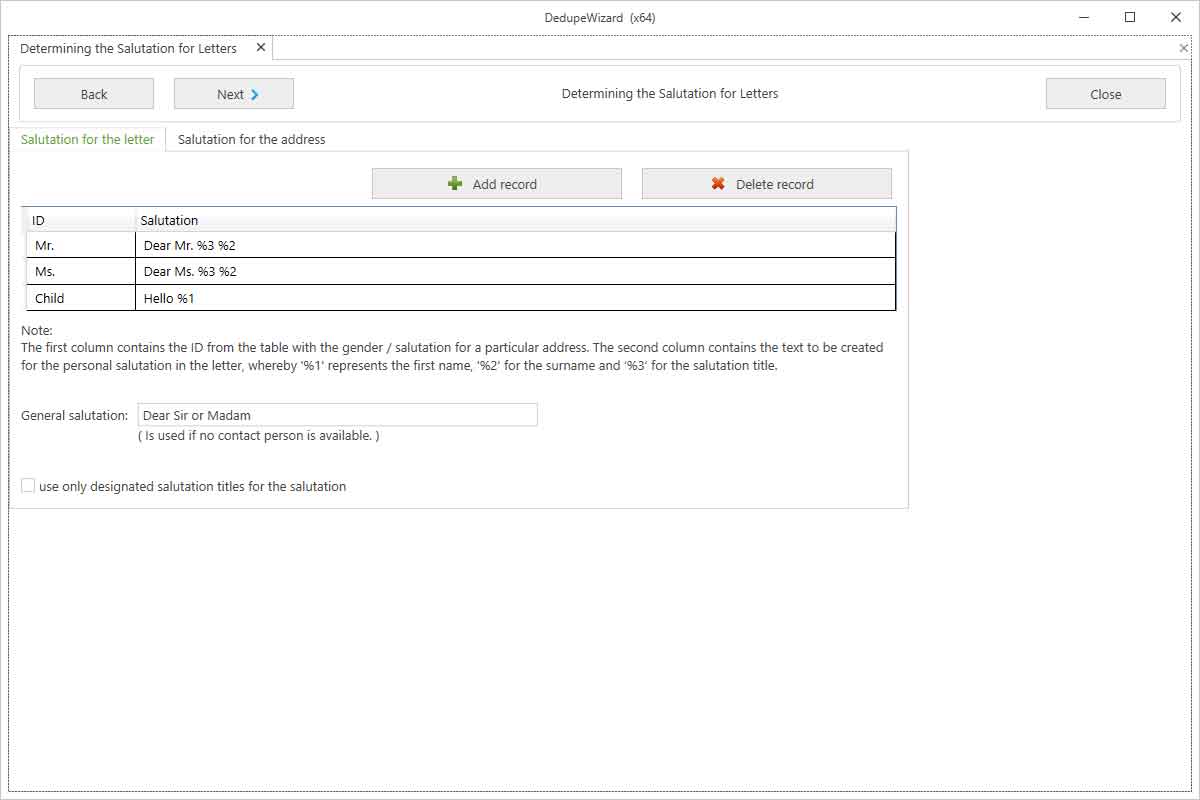Screen dimensions: 1200x800
Task: Edit the 'Hello %1' salutation cell
Action: [x=515, y=298]
